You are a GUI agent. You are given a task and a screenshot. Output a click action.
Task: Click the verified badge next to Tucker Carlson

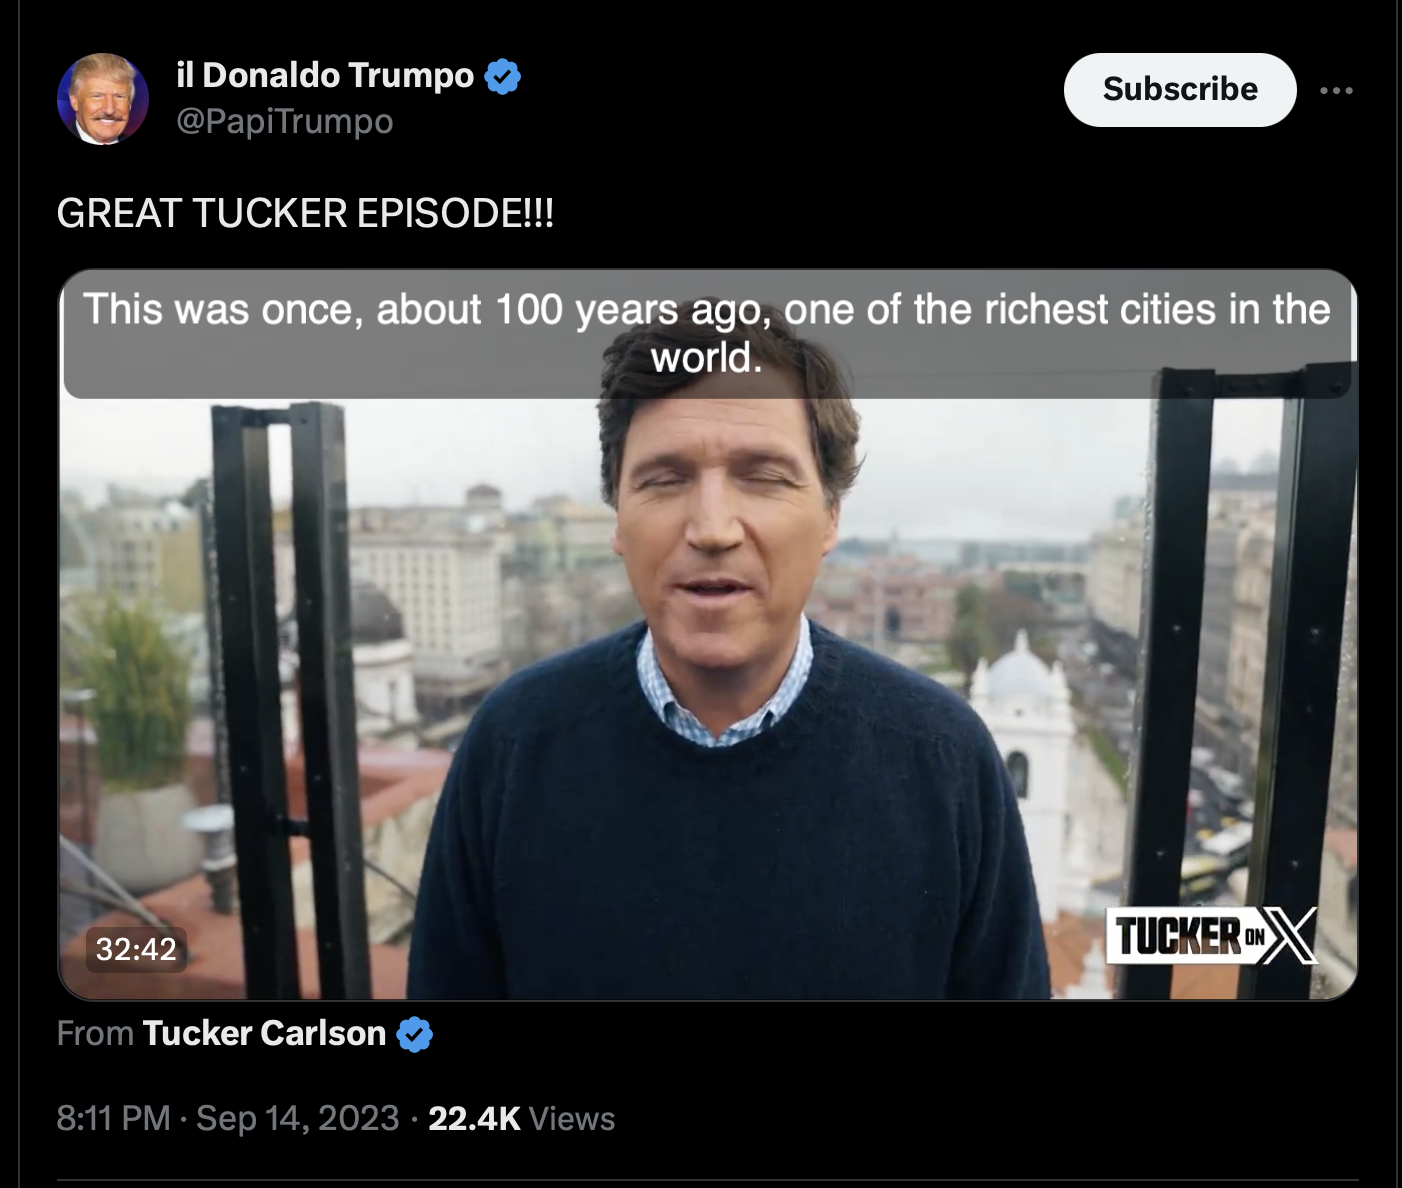(415, 1034)
